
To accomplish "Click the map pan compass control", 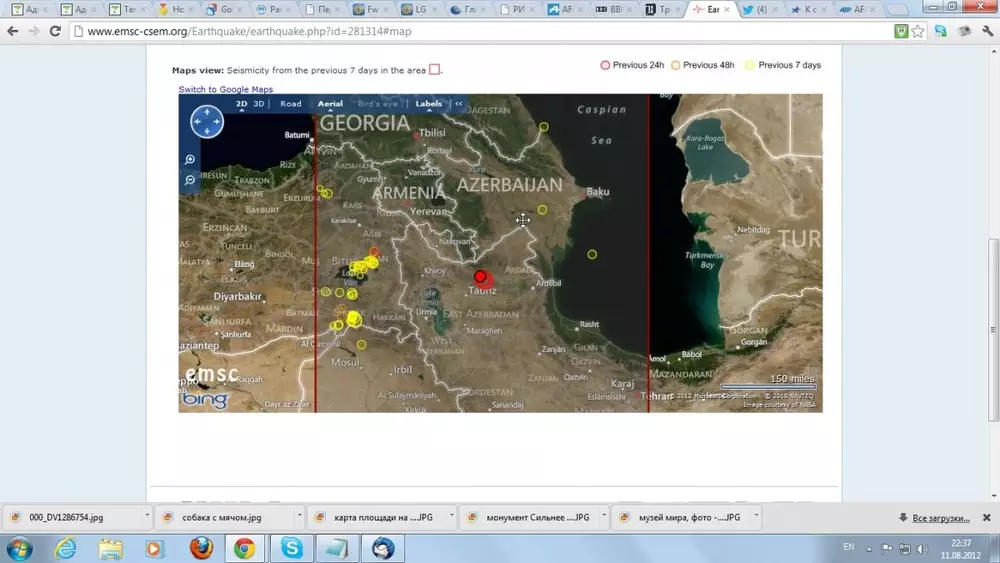I will pyautogui.click(x=207, y=122).
